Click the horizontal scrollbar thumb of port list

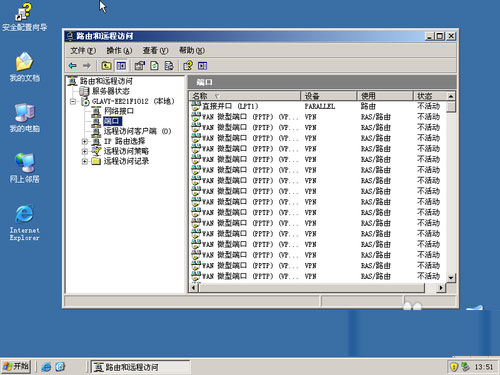pyautogui.click(x=311, y=288)
